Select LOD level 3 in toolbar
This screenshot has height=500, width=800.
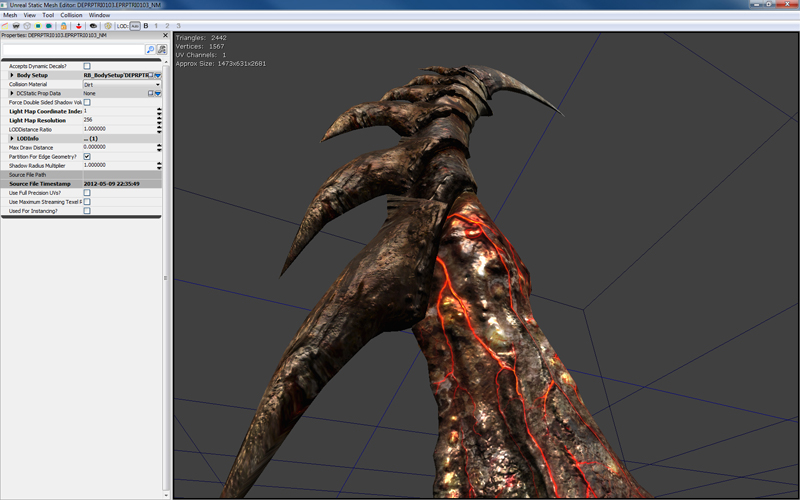point(178,26)
